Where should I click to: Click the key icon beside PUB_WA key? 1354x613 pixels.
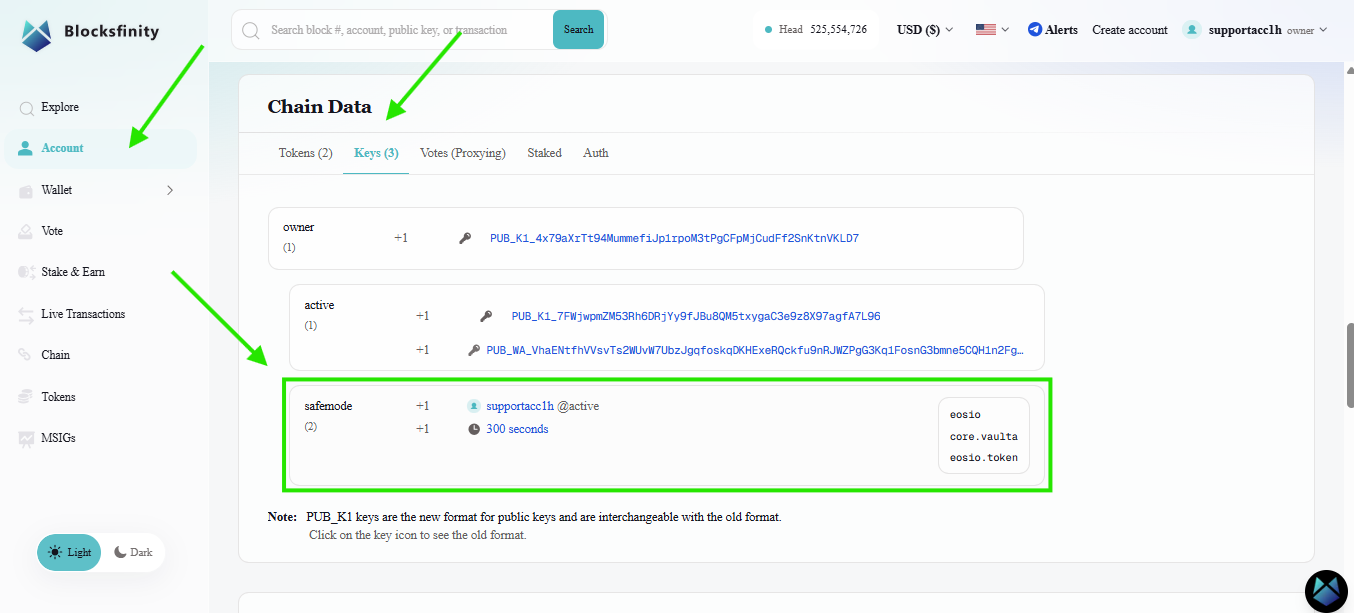pos(474,350)
